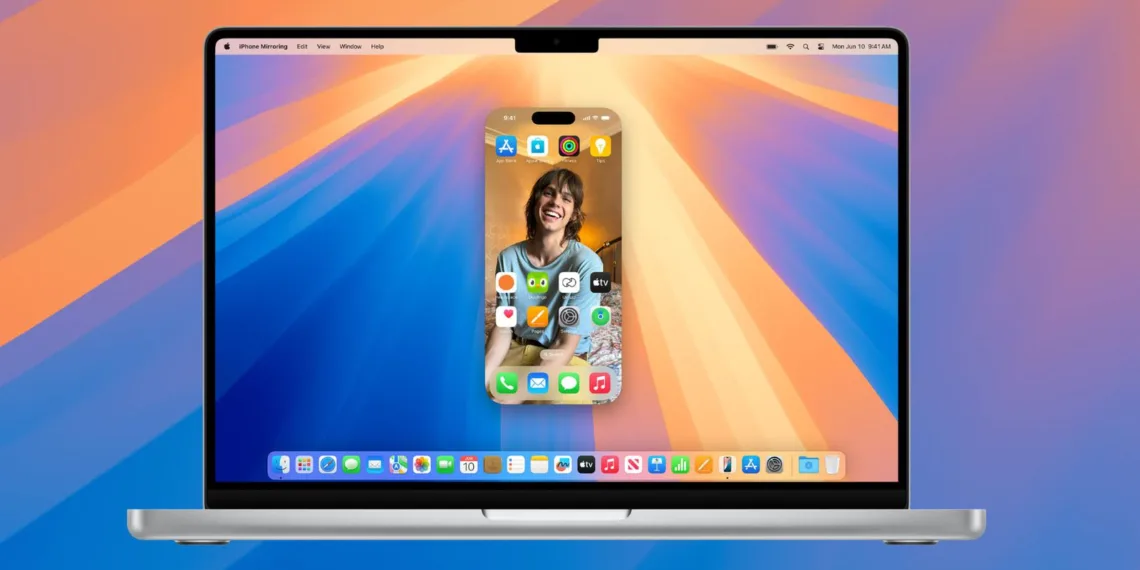The image size is (1140, 570).
Task: Open News from the Dock
Action: coord(633,465)
